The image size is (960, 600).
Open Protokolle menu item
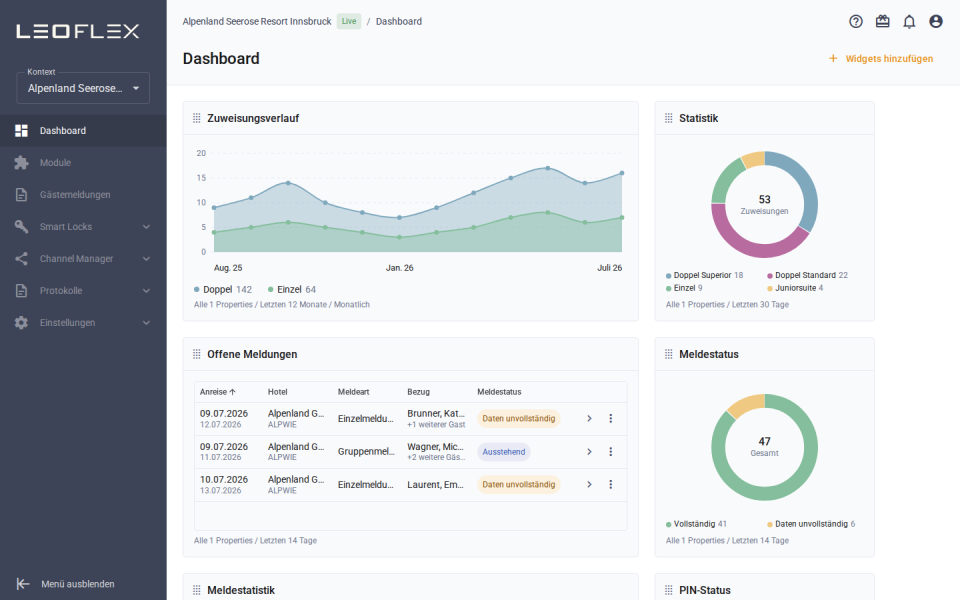[83, 291]
